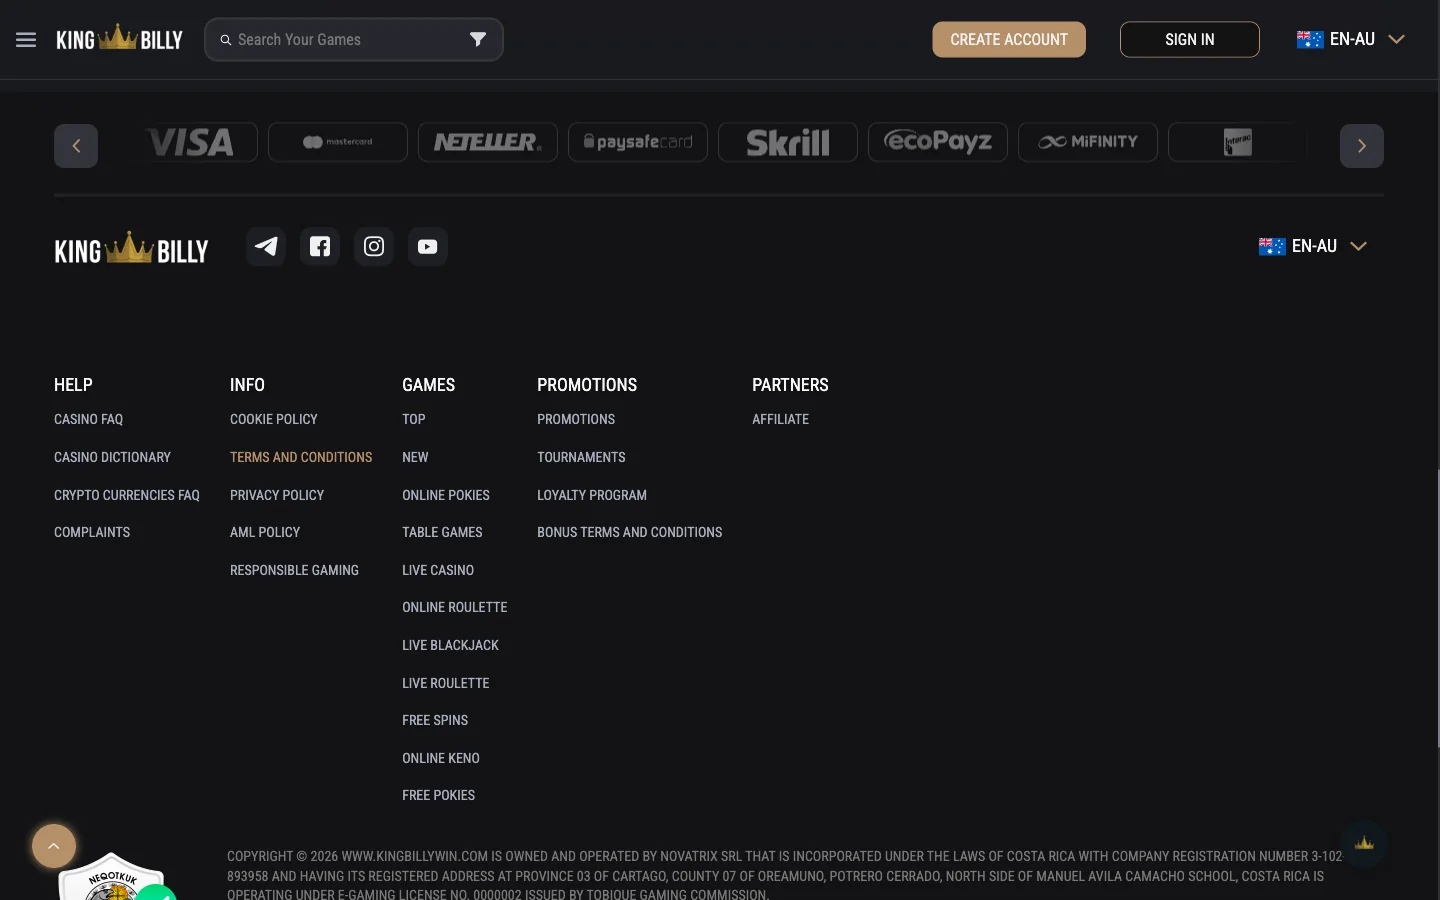Click the Sign In button
Screen dimensions: 1440x900
pos(1190,40)
